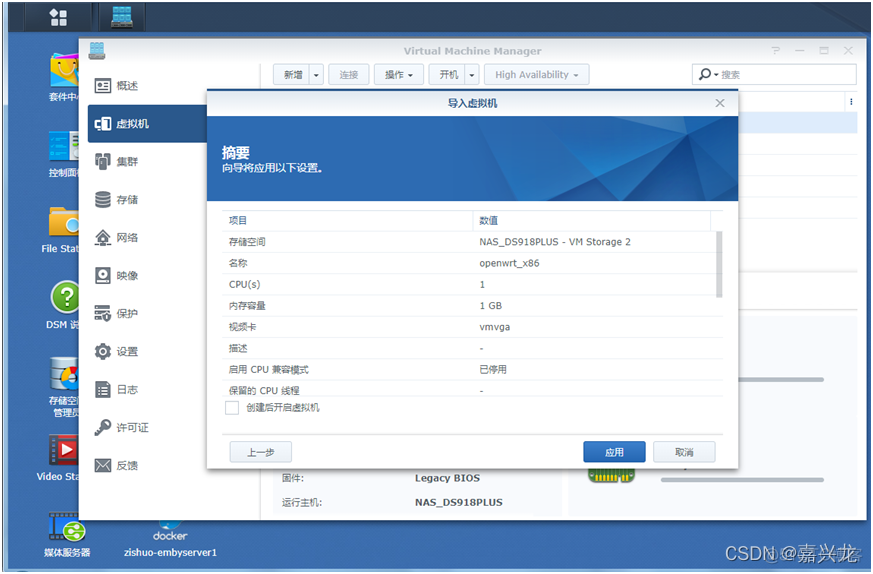Click the 已停用 status value
Screen dimensions: 873x574
coord(493,370)
